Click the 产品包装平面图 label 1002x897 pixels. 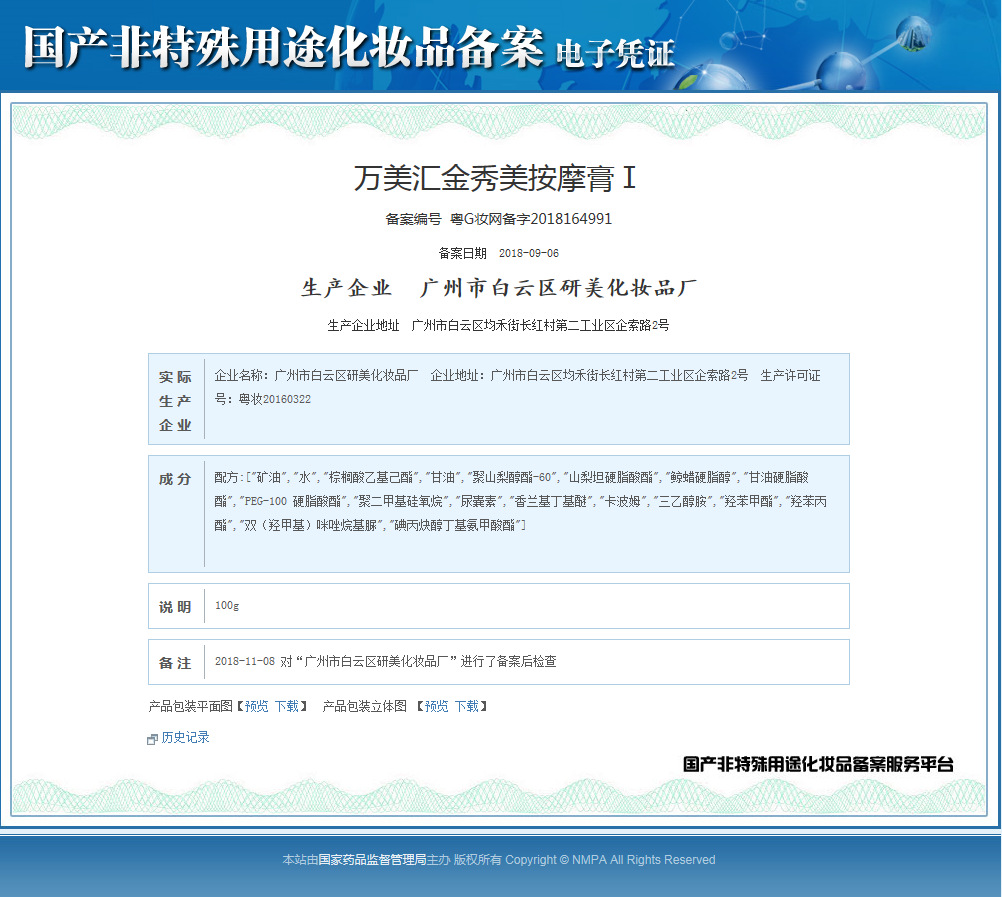pos(190,706)
